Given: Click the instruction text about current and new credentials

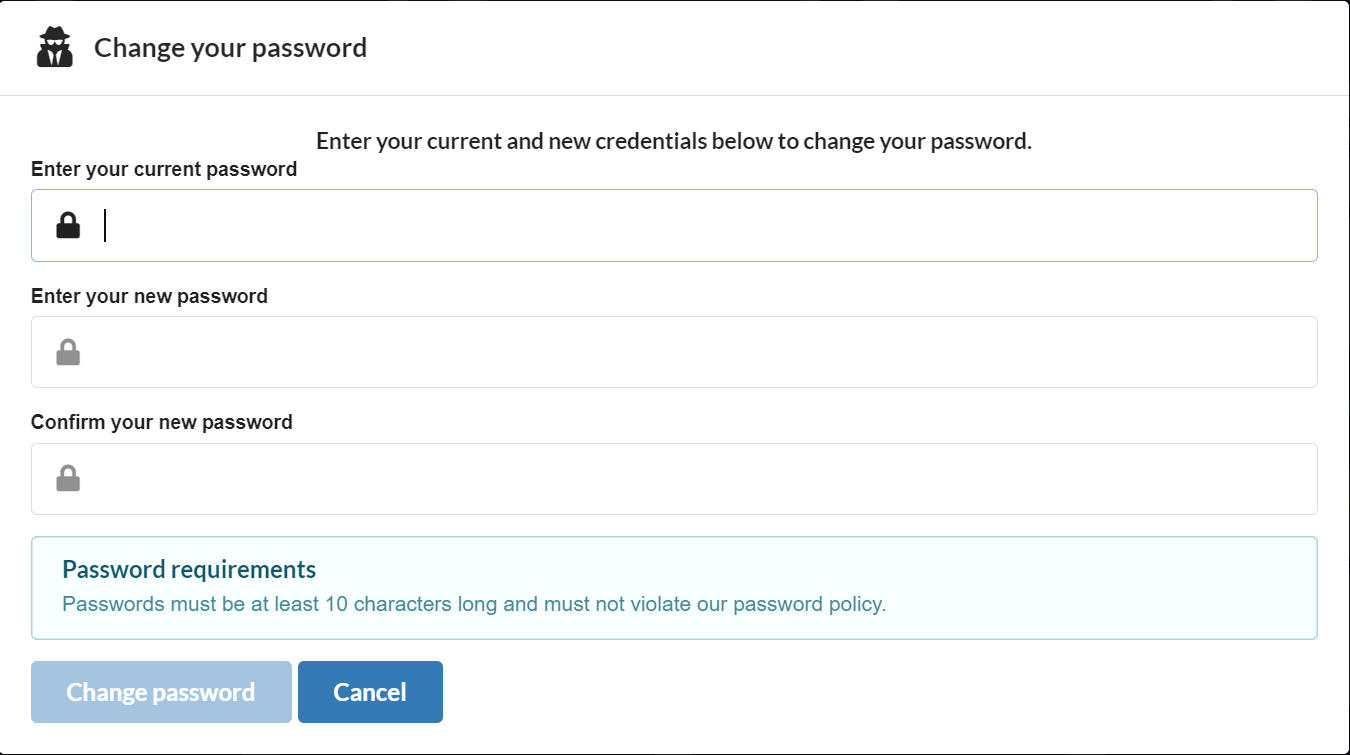Looking at the screenshot, I should (674, 141).
